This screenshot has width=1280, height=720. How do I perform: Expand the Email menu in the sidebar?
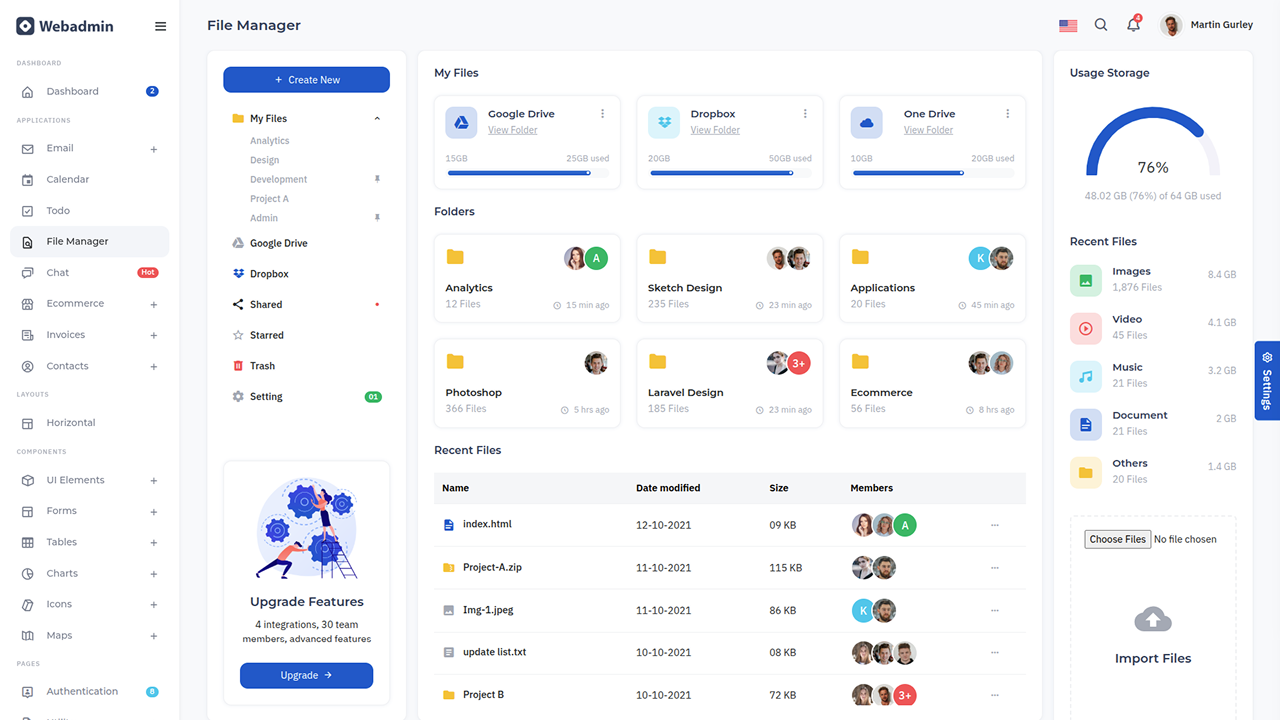[153, 148]
